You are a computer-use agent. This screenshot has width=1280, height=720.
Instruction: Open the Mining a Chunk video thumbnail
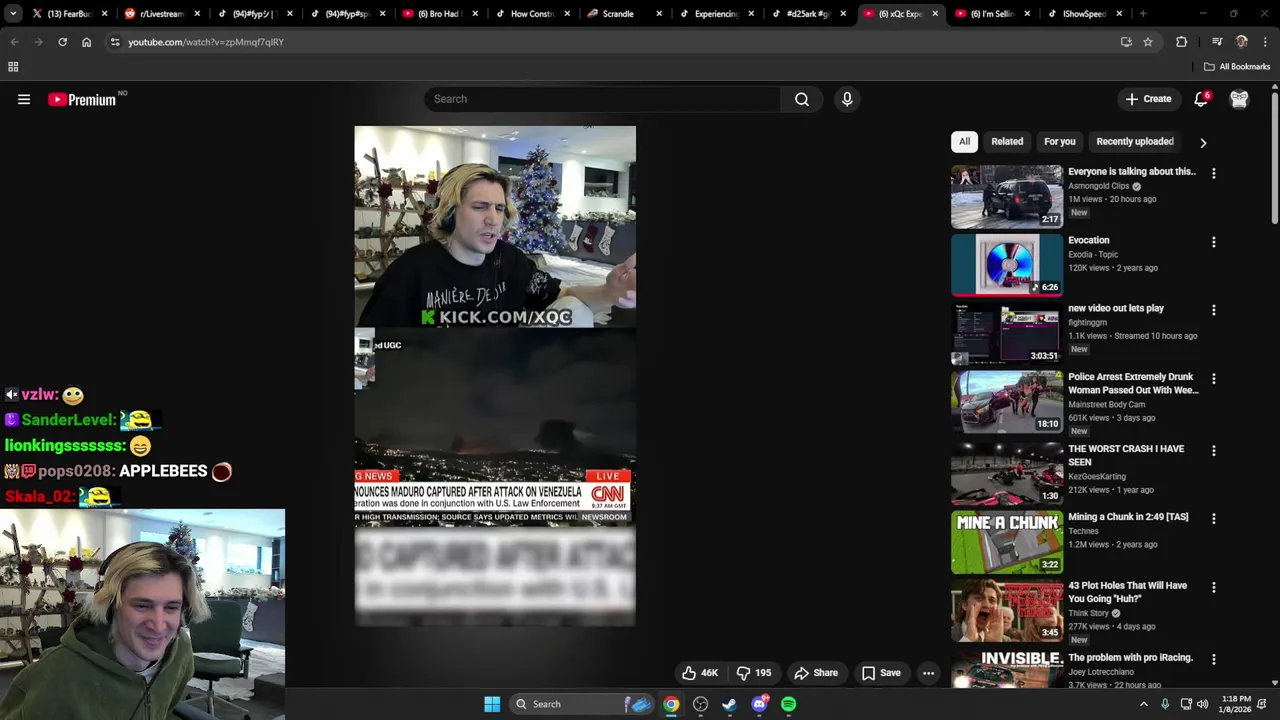coord(1006,543)
